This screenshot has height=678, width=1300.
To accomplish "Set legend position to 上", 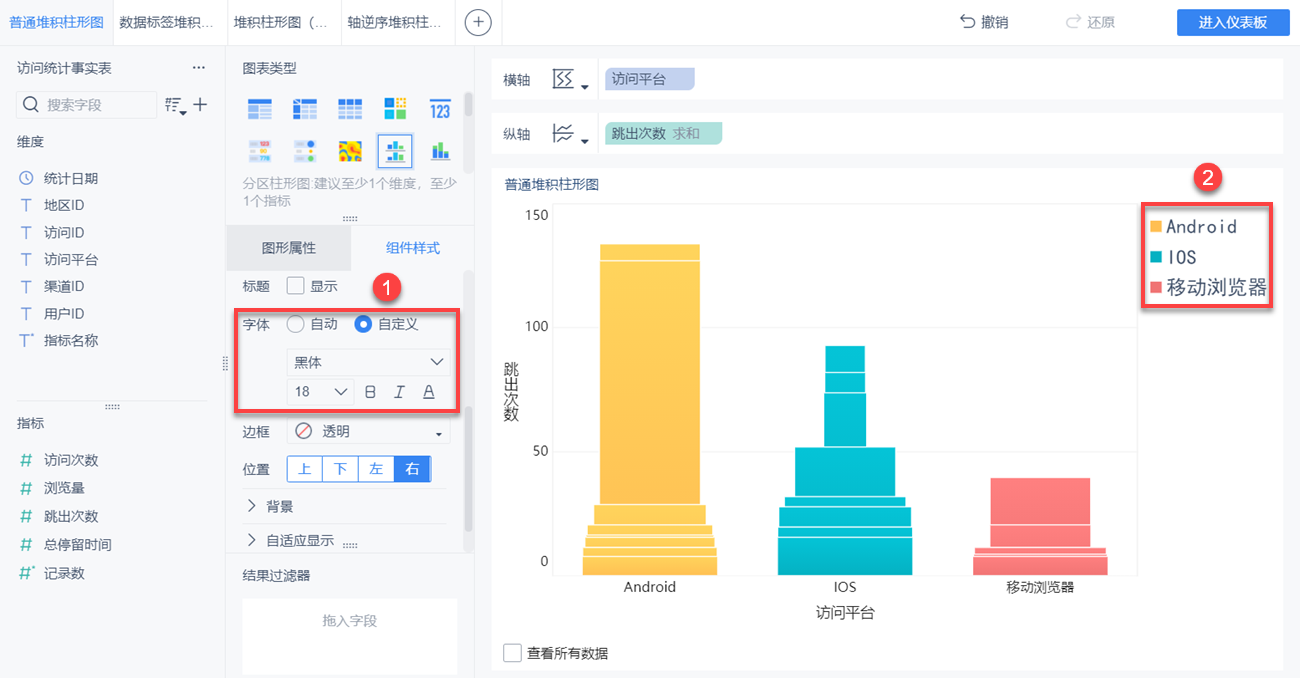I will coord(305,469).
